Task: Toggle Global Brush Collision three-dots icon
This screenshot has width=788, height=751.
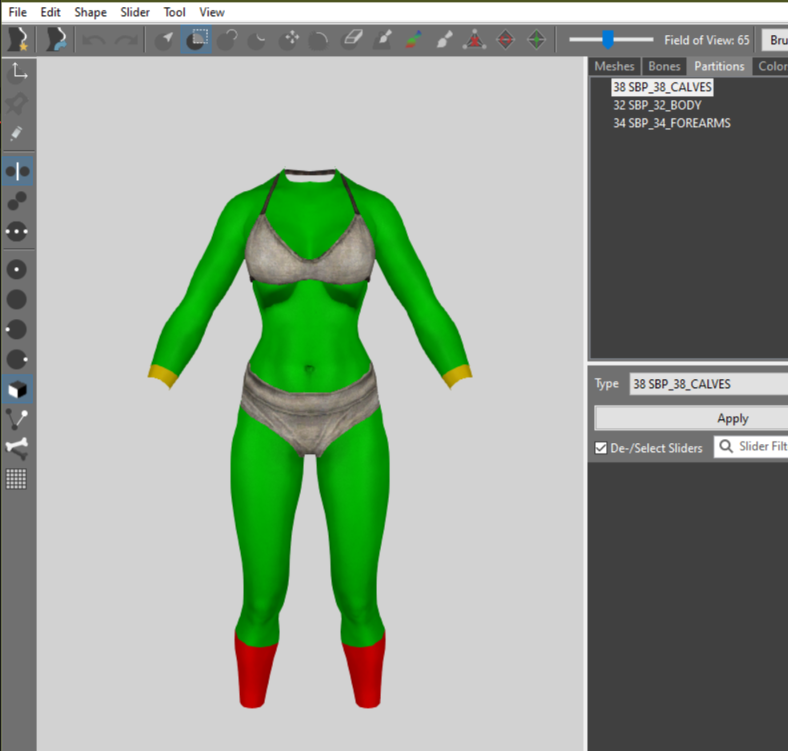Action: click(x=17, y=232)
